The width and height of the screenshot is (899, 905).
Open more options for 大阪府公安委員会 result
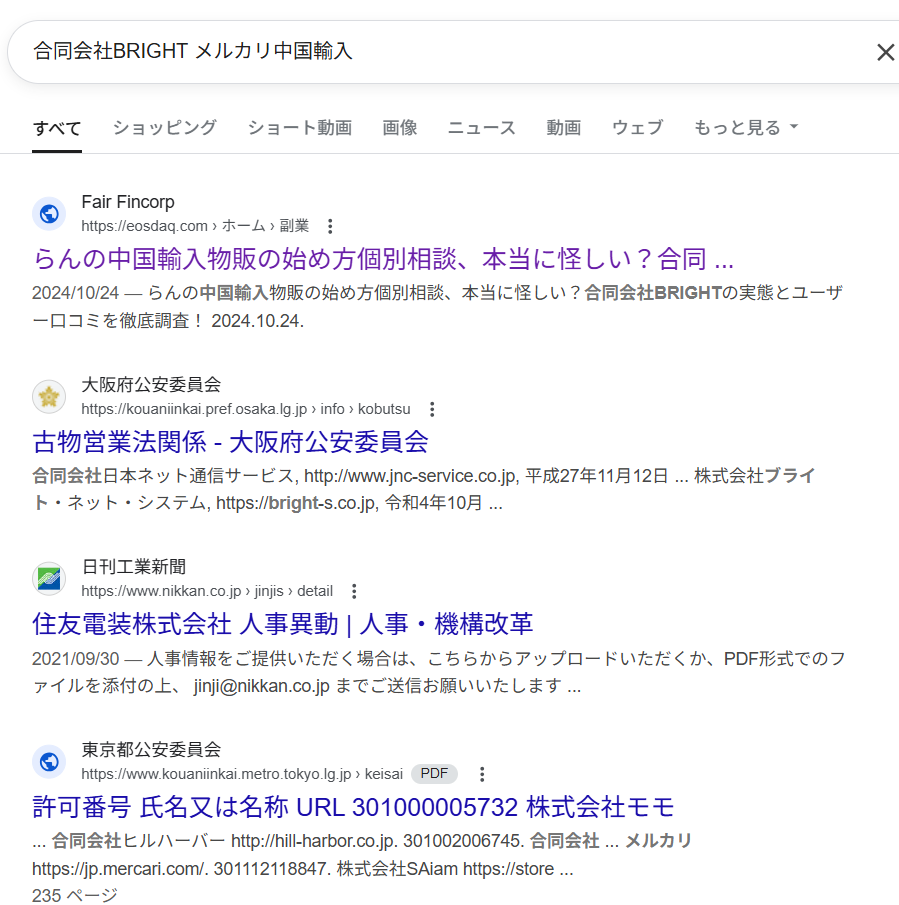pyautogui.click(x=432, y=409)
